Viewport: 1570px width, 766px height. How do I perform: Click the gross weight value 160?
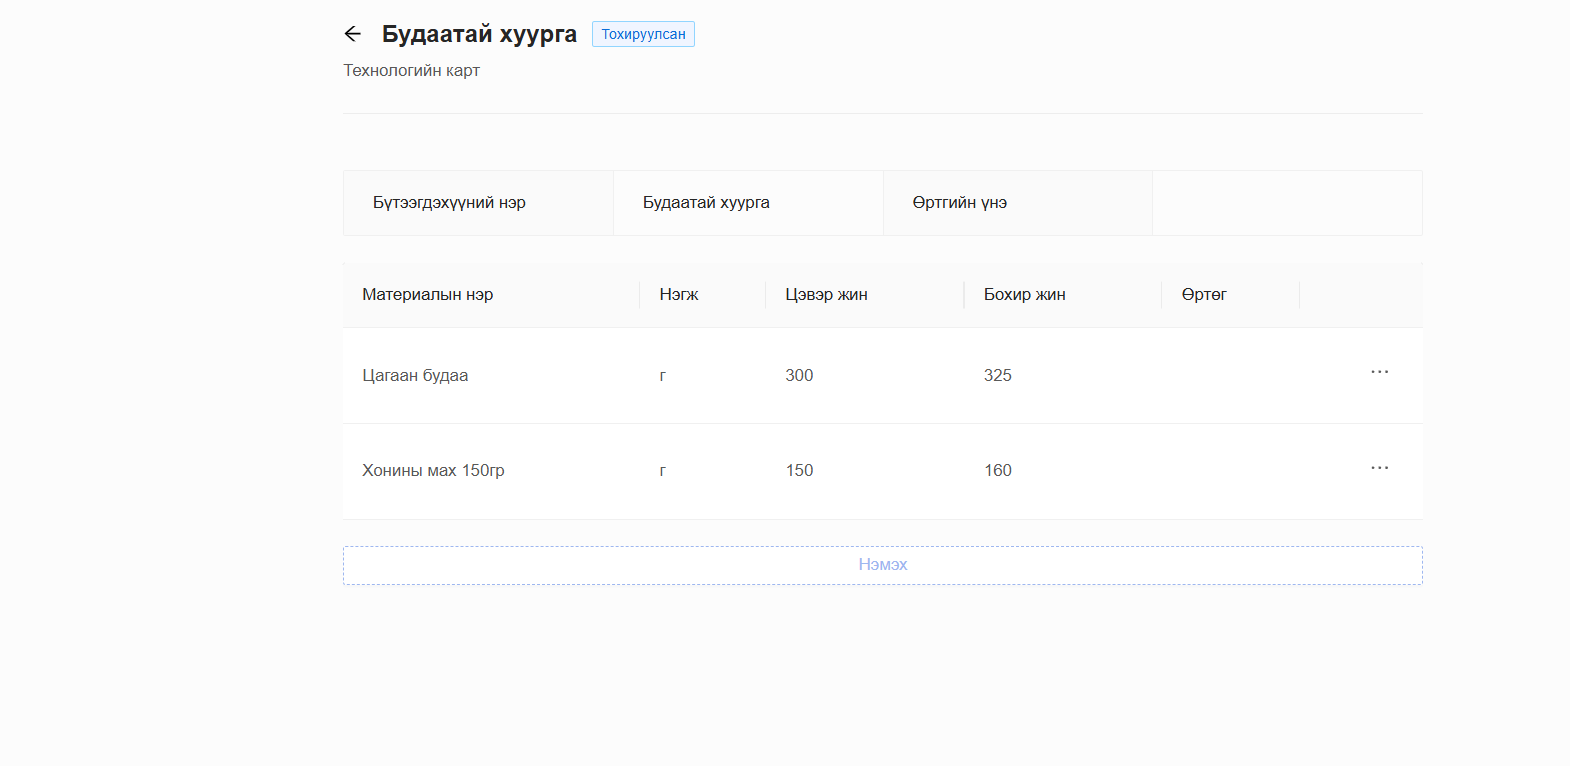pos(997,471)
